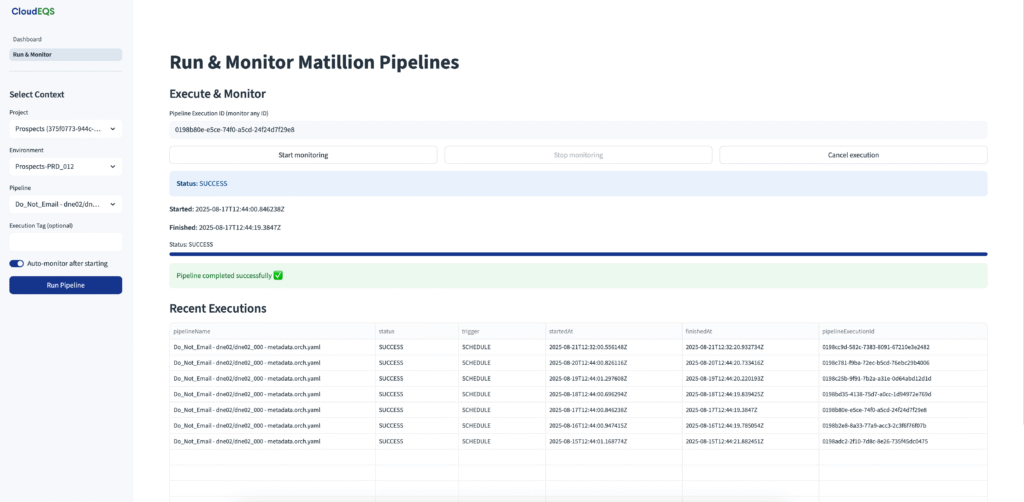Focus the Pipeline Execution ID input
1024x502 pixels.
pos(578,129)
